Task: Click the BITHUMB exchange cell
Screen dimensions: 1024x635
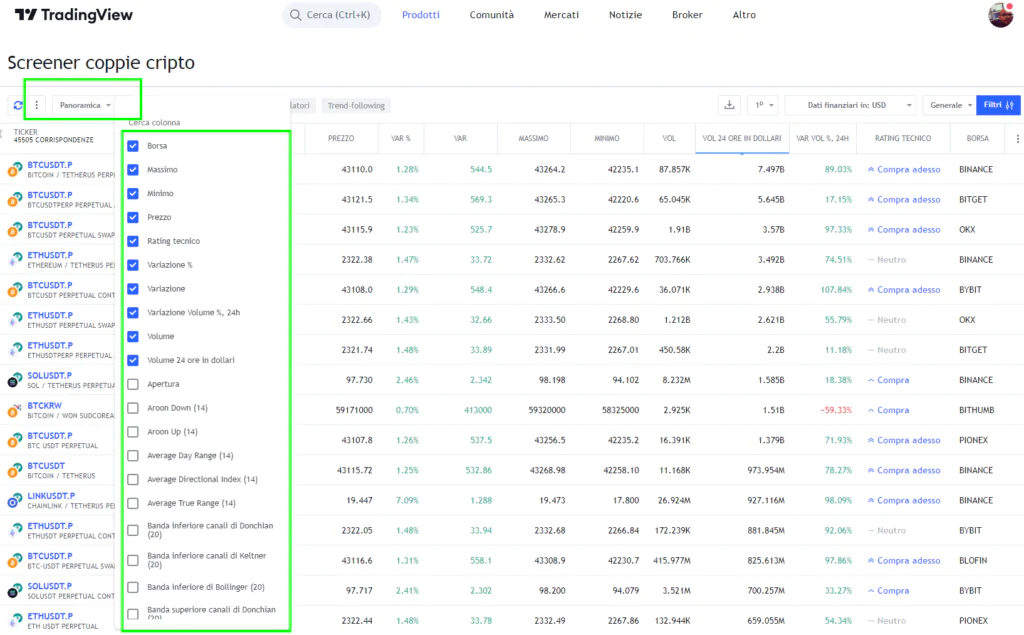Action: pyautogui.click(x=976, y=410)
